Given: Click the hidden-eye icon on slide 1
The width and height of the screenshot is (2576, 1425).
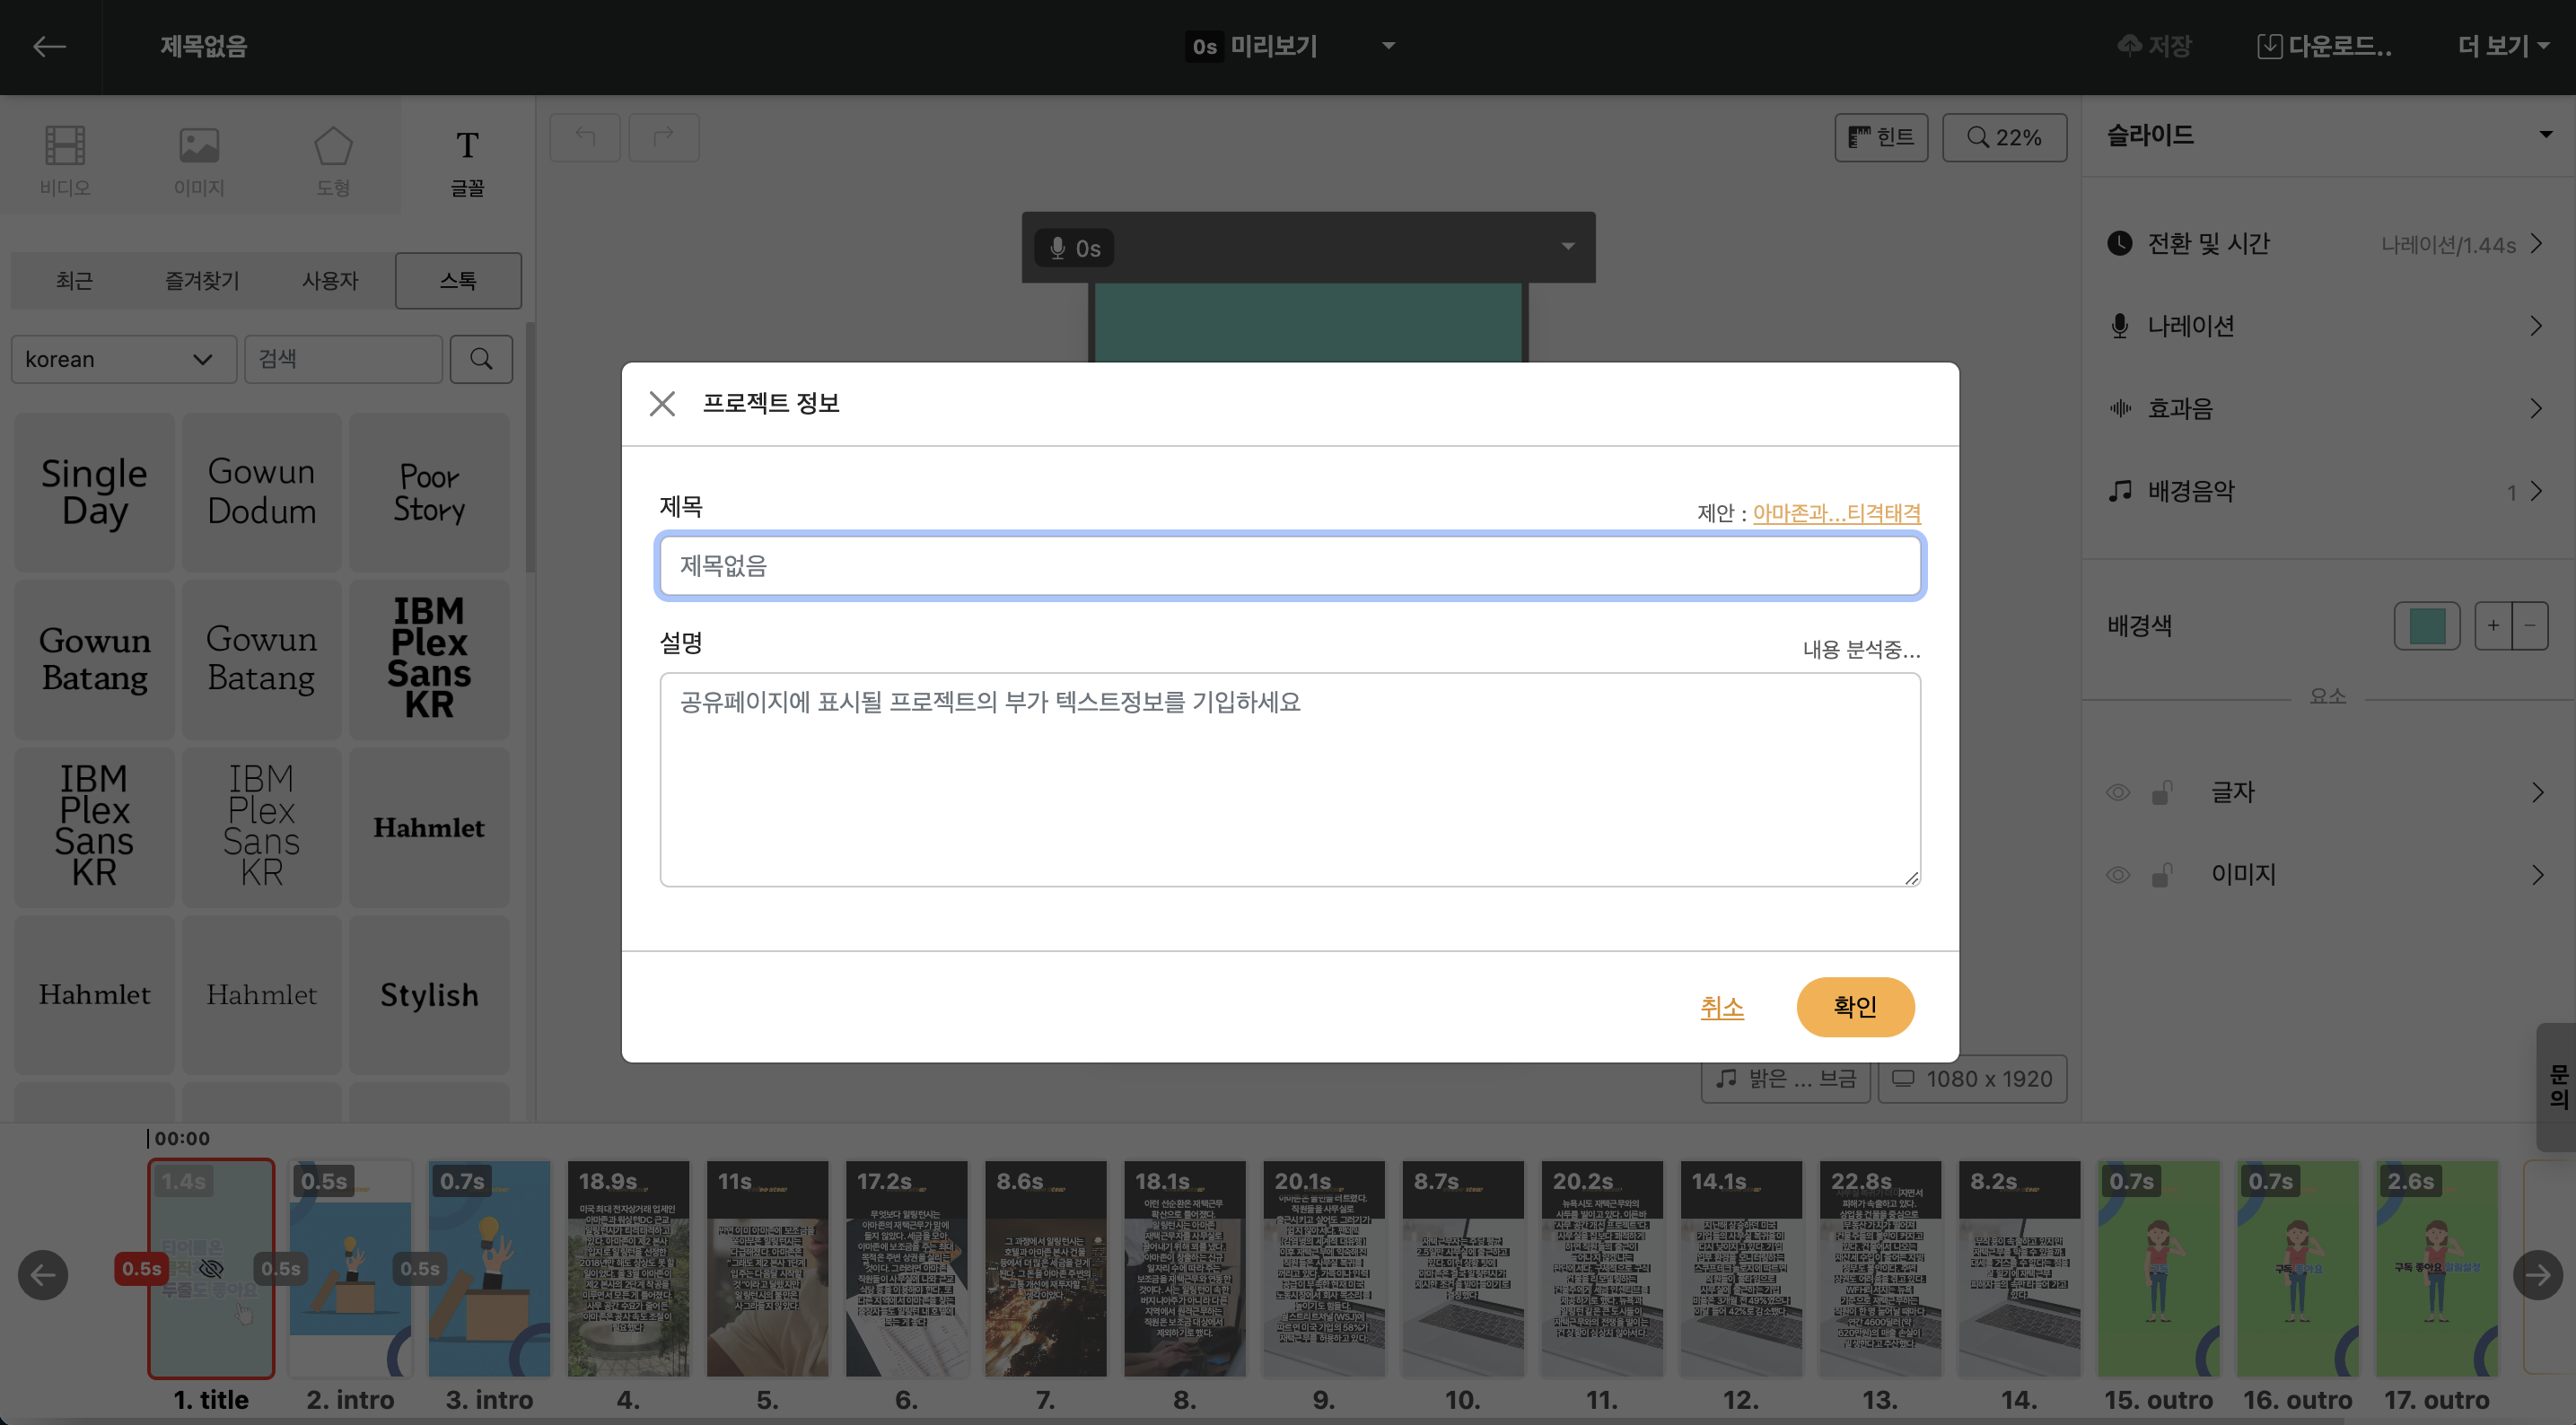Looking at the screenshot, I should tap(211, 1268).
